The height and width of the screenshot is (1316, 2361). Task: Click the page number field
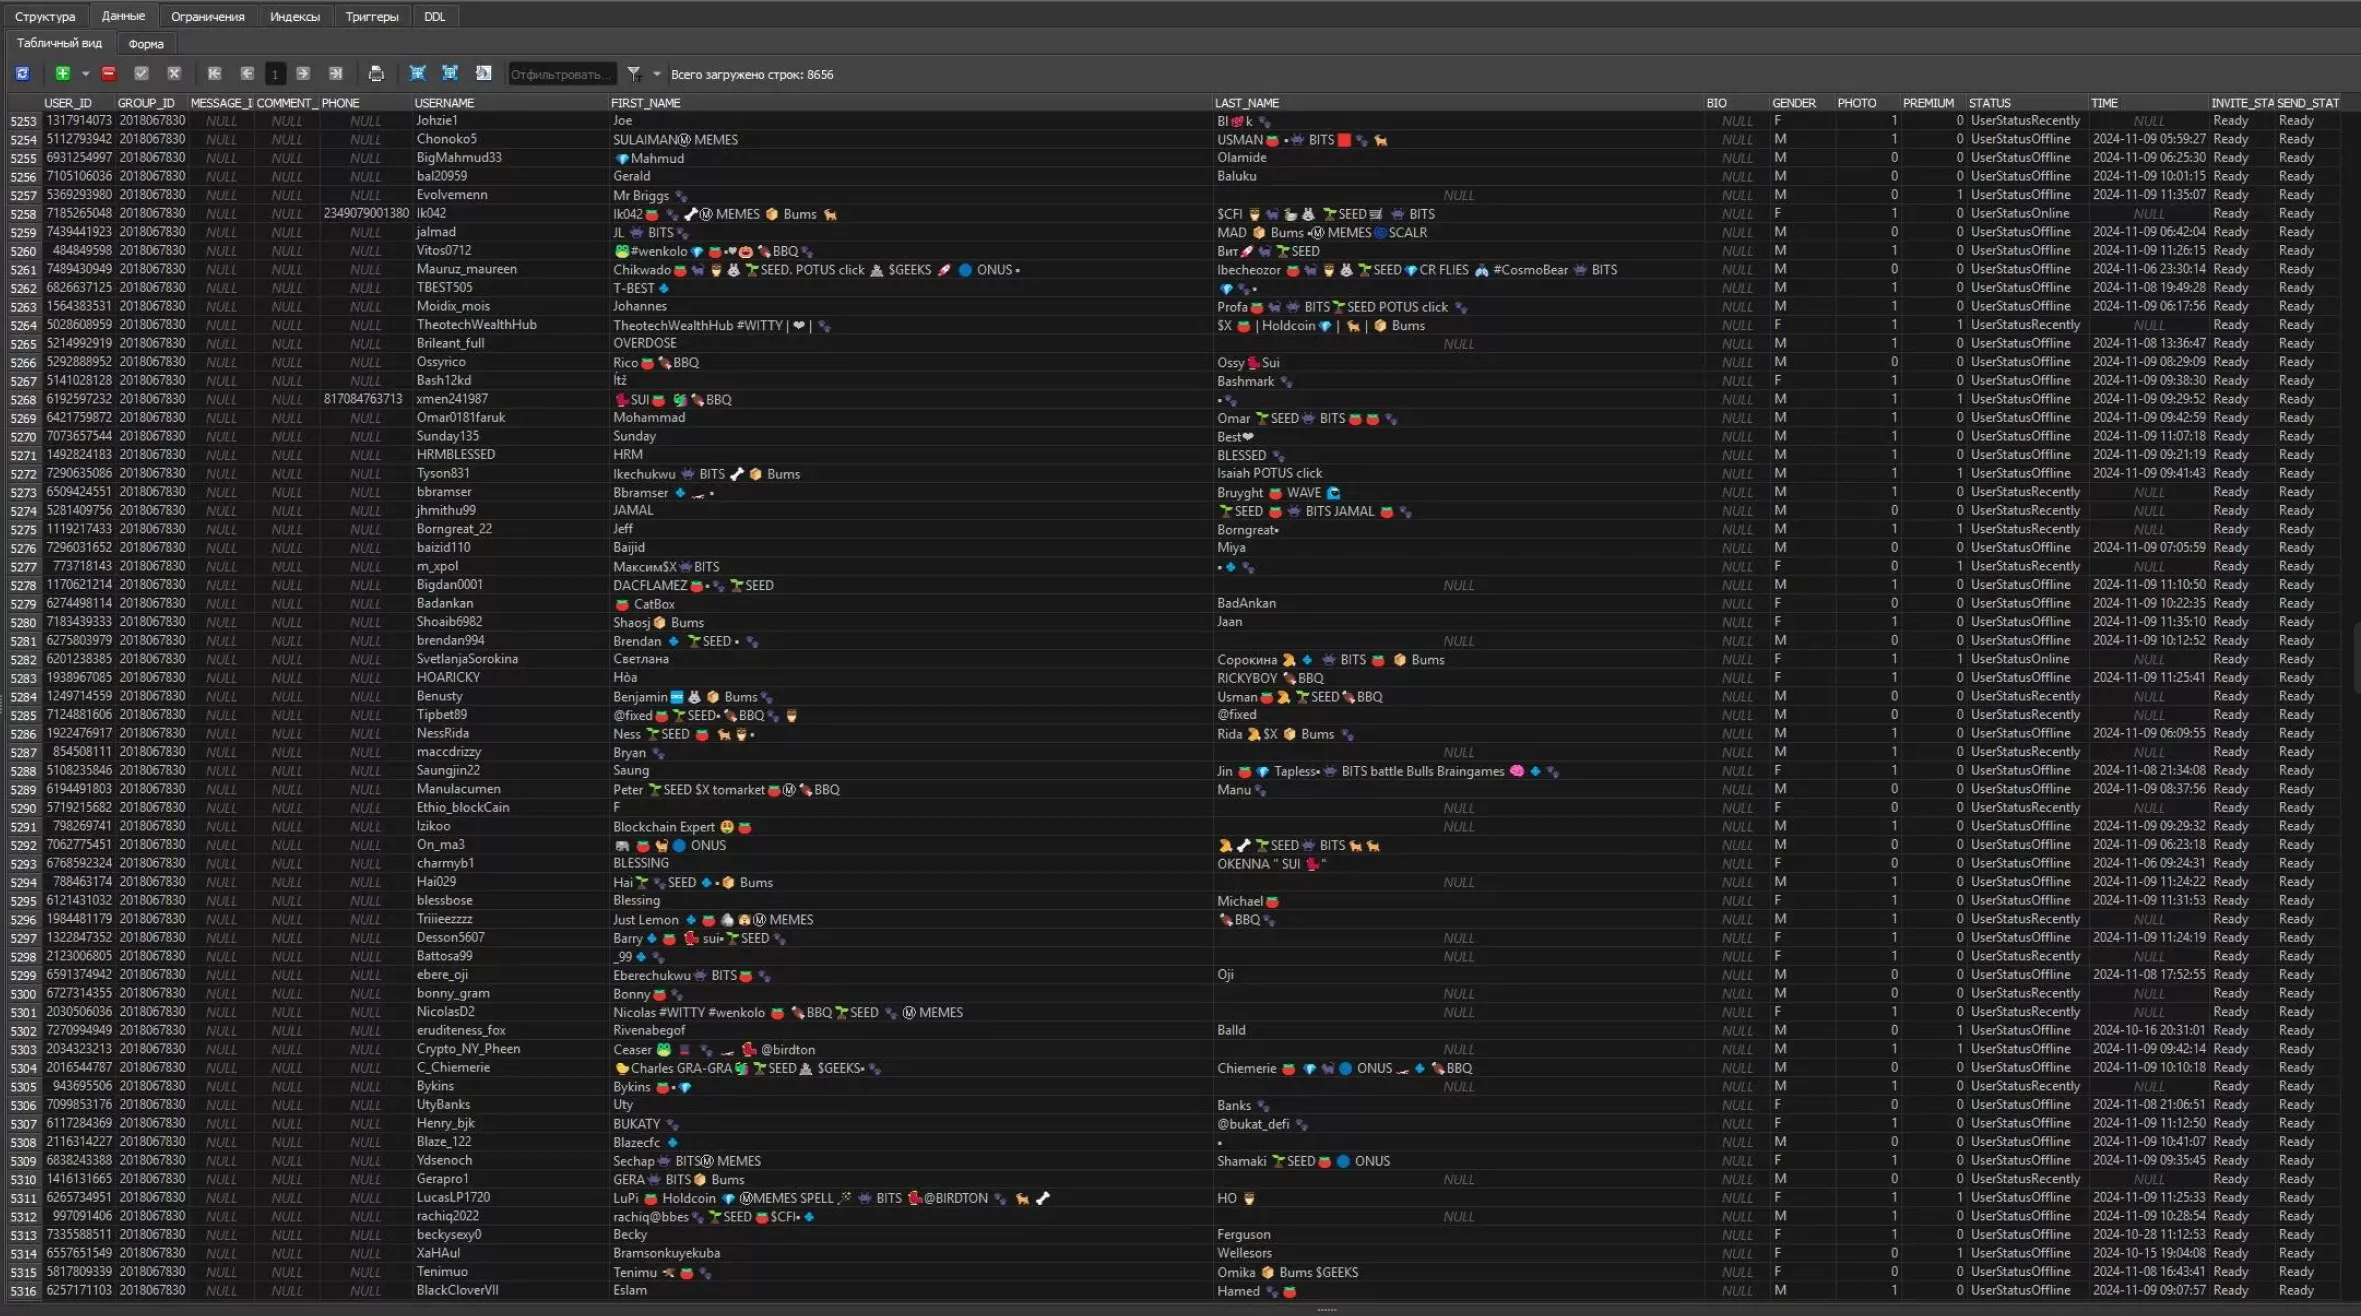click(275, 74)
